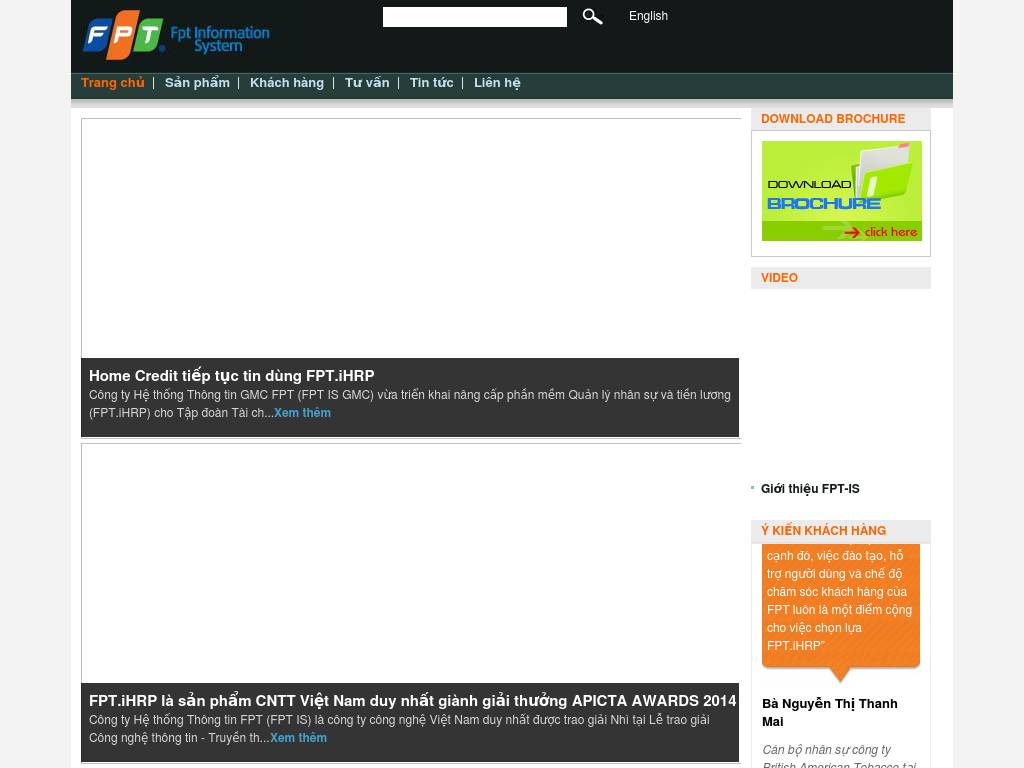Open the Tin tức menu item
This screenshot has height=768, width=1024.
[431, 83]
